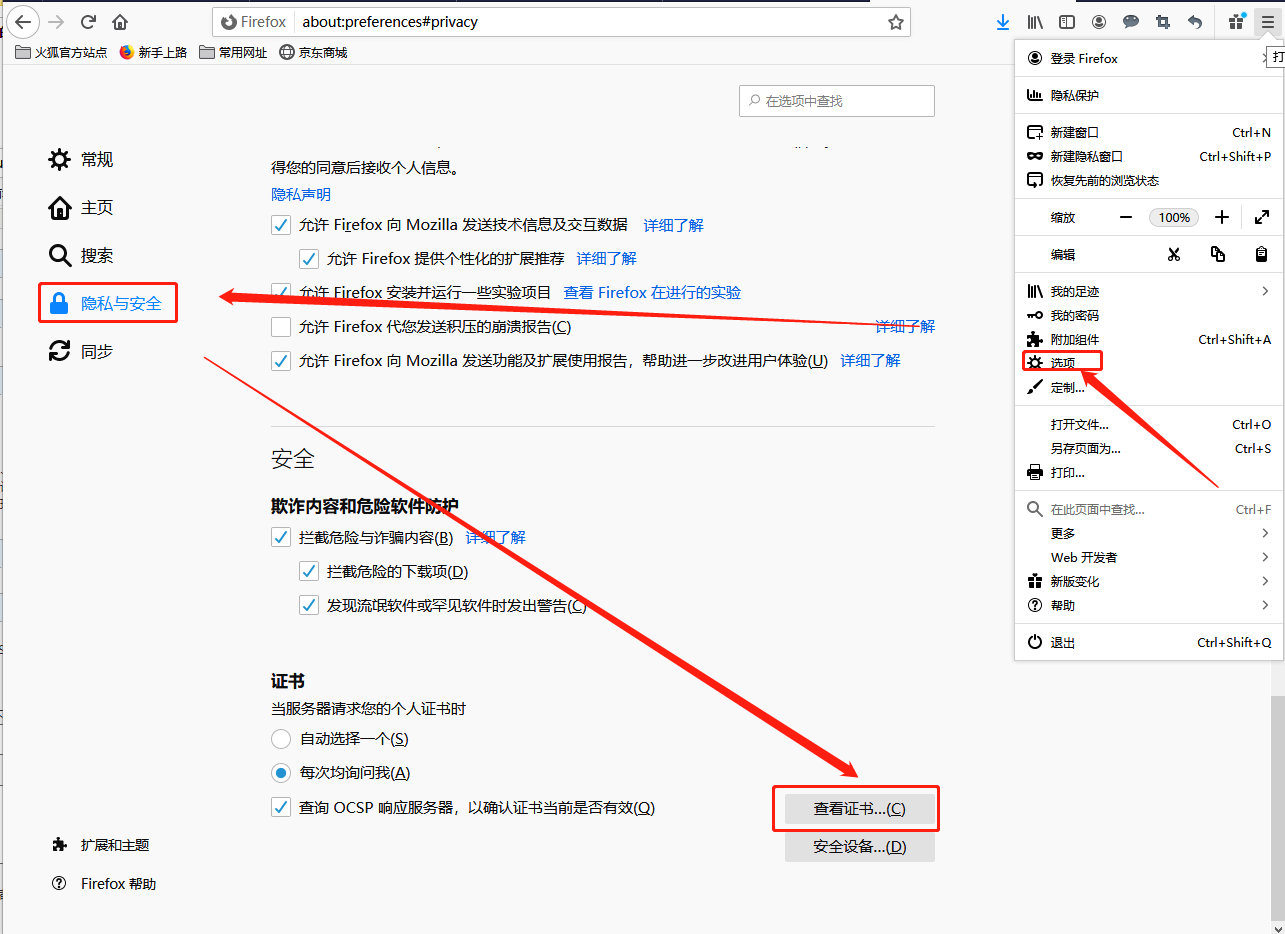Toggle the sidebar toolbar icon
Viewport: 1285px width, 934px height.
click(x=1067, y=21)
